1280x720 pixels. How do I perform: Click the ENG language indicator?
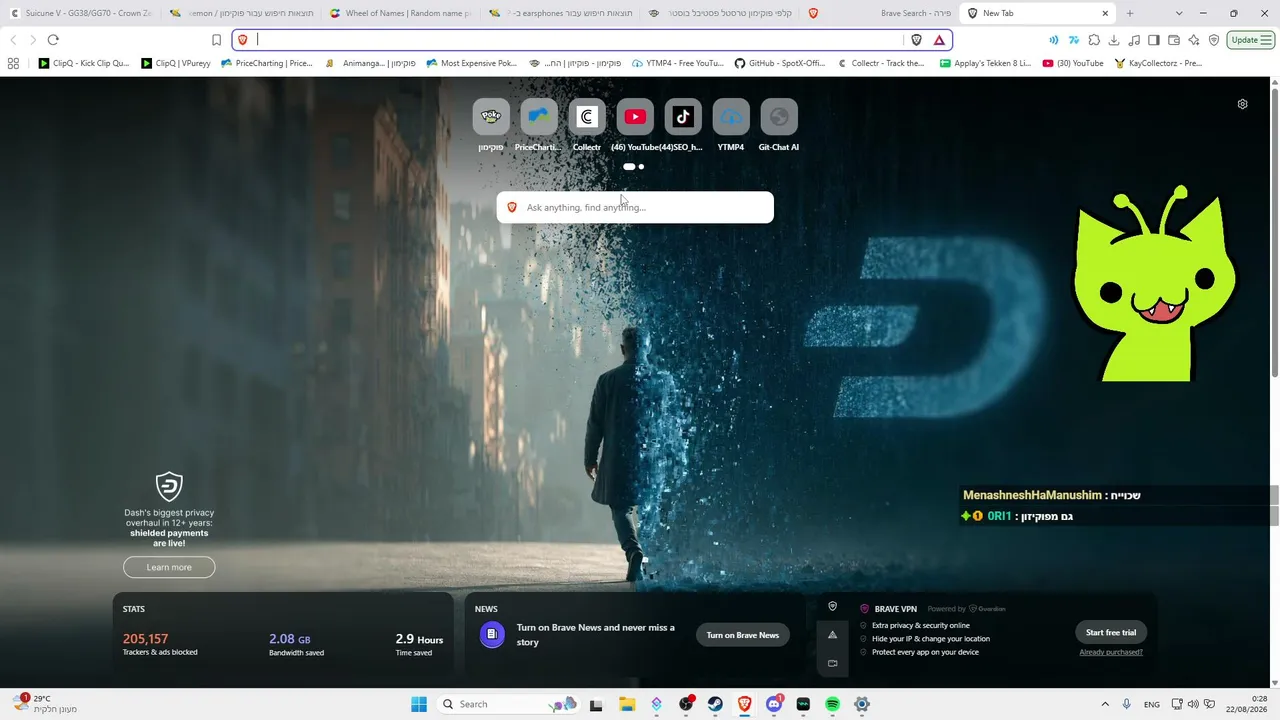[1152, 704]
